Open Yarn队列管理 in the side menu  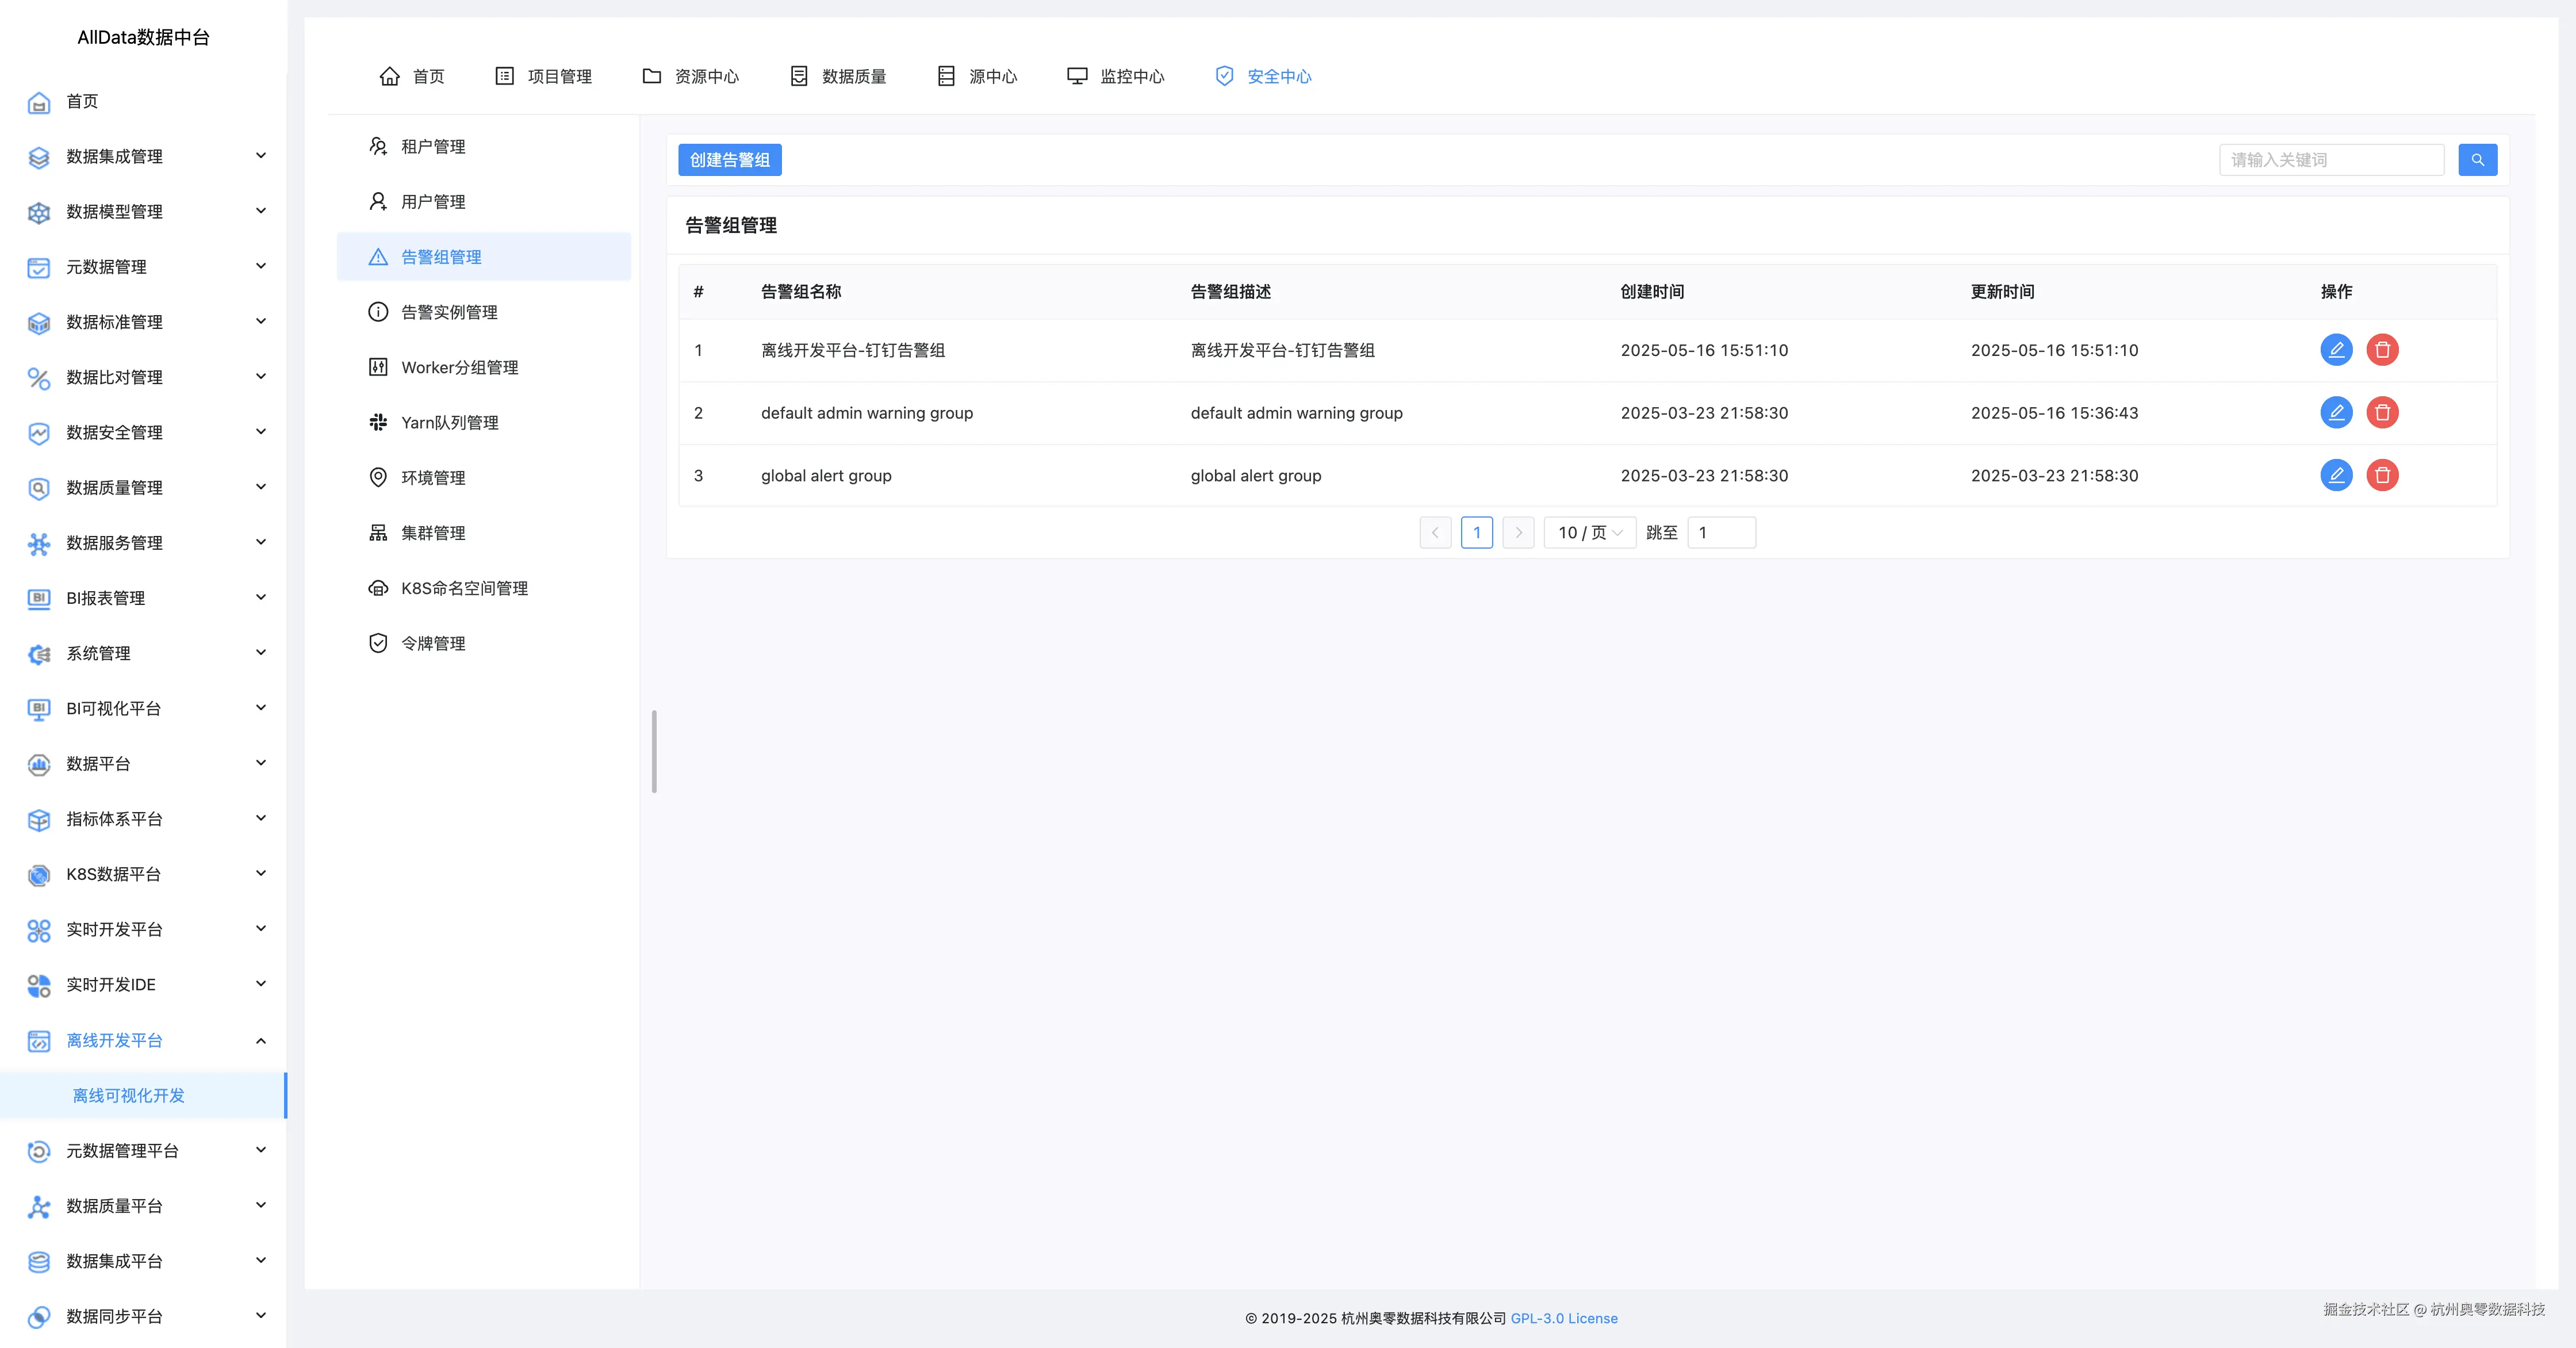pyautogui.click(x=449, y=422)
